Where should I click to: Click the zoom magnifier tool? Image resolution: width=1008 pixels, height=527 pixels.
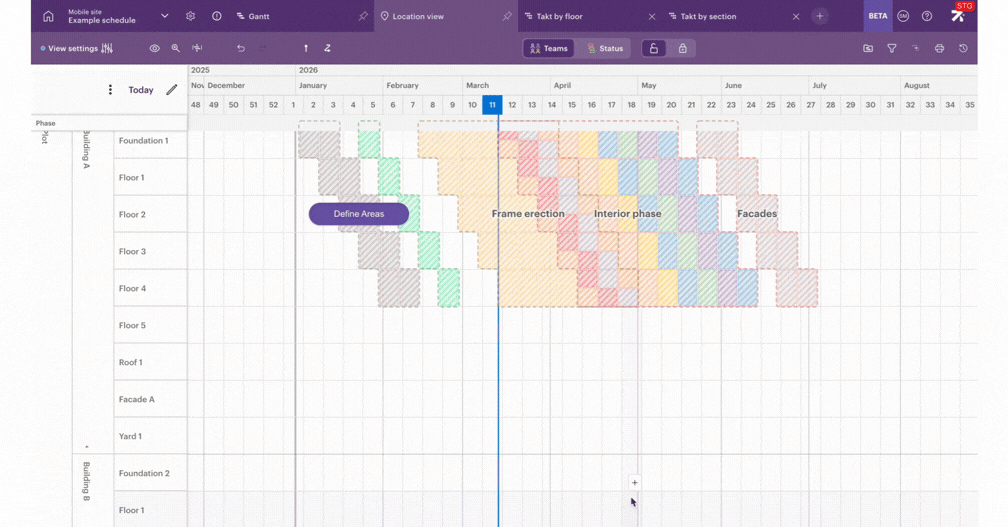click(x=176, y=48)
